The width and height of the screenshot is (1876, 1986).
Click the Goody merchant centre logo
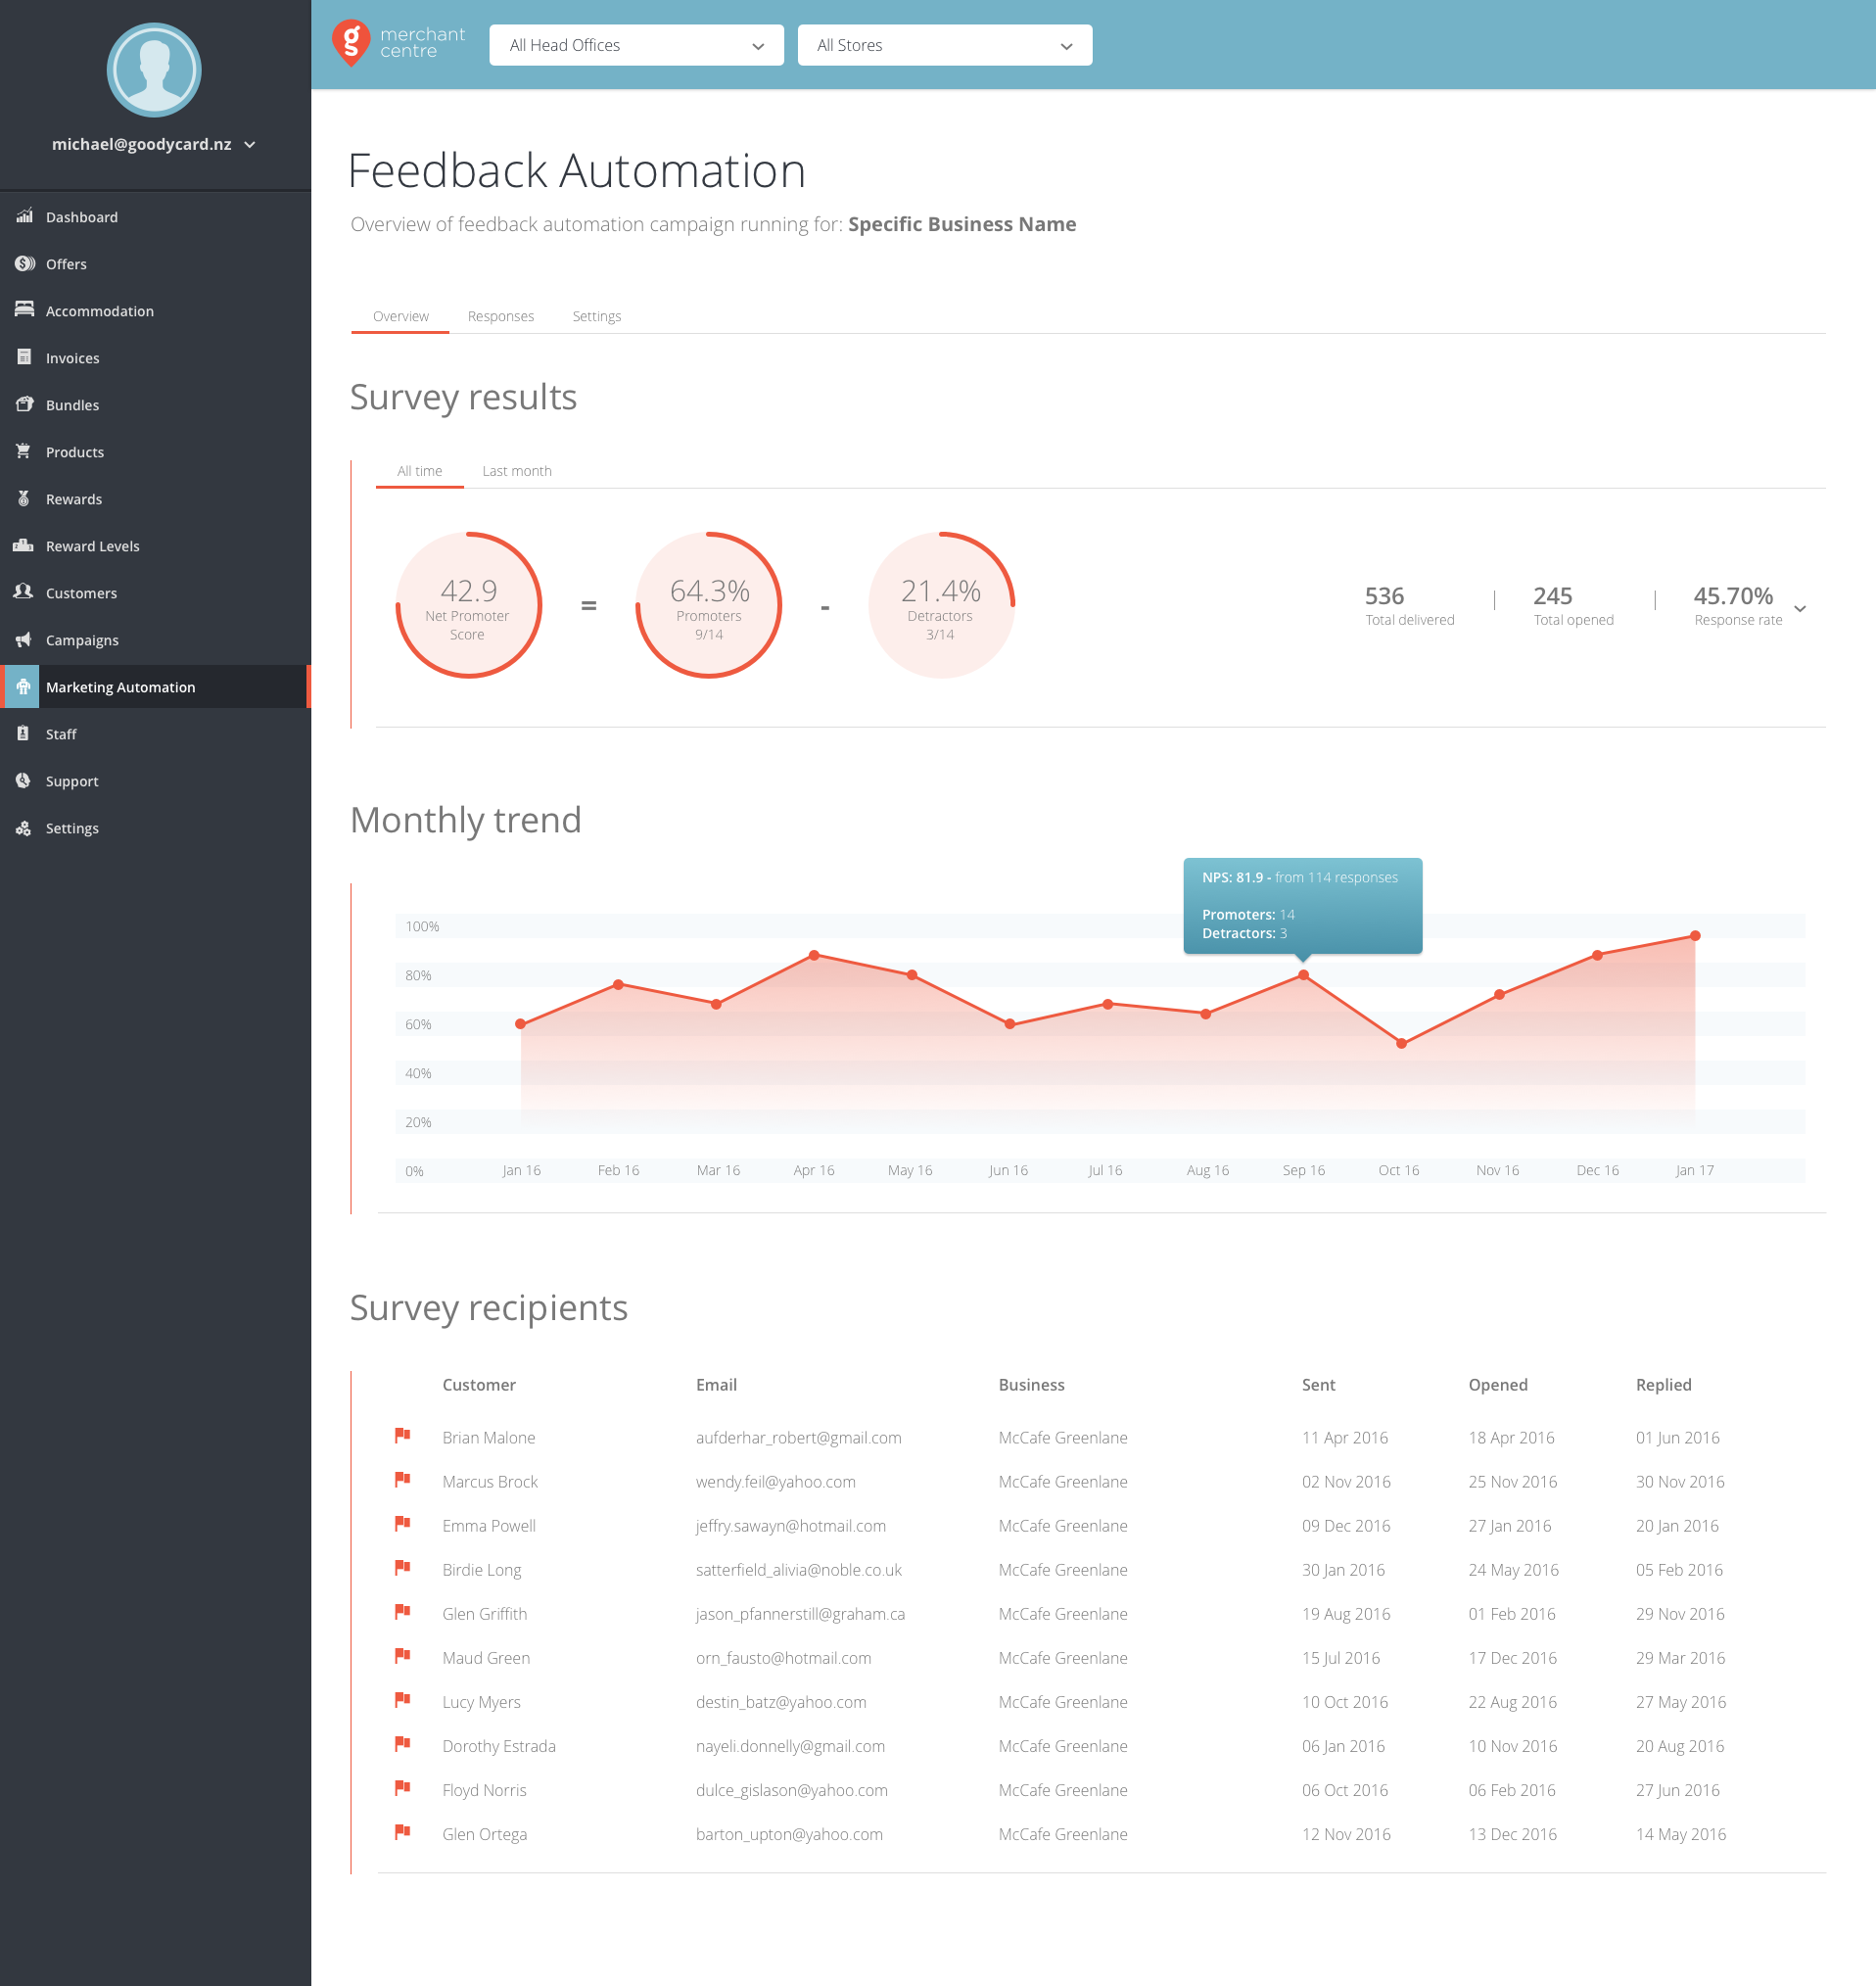tap(398, 44)
